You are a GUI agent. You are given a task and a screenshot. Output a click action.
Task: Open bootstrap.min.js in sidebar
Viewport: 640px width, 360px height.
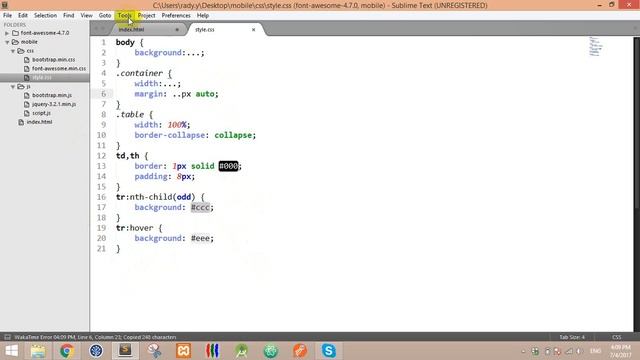click(52, 95)
